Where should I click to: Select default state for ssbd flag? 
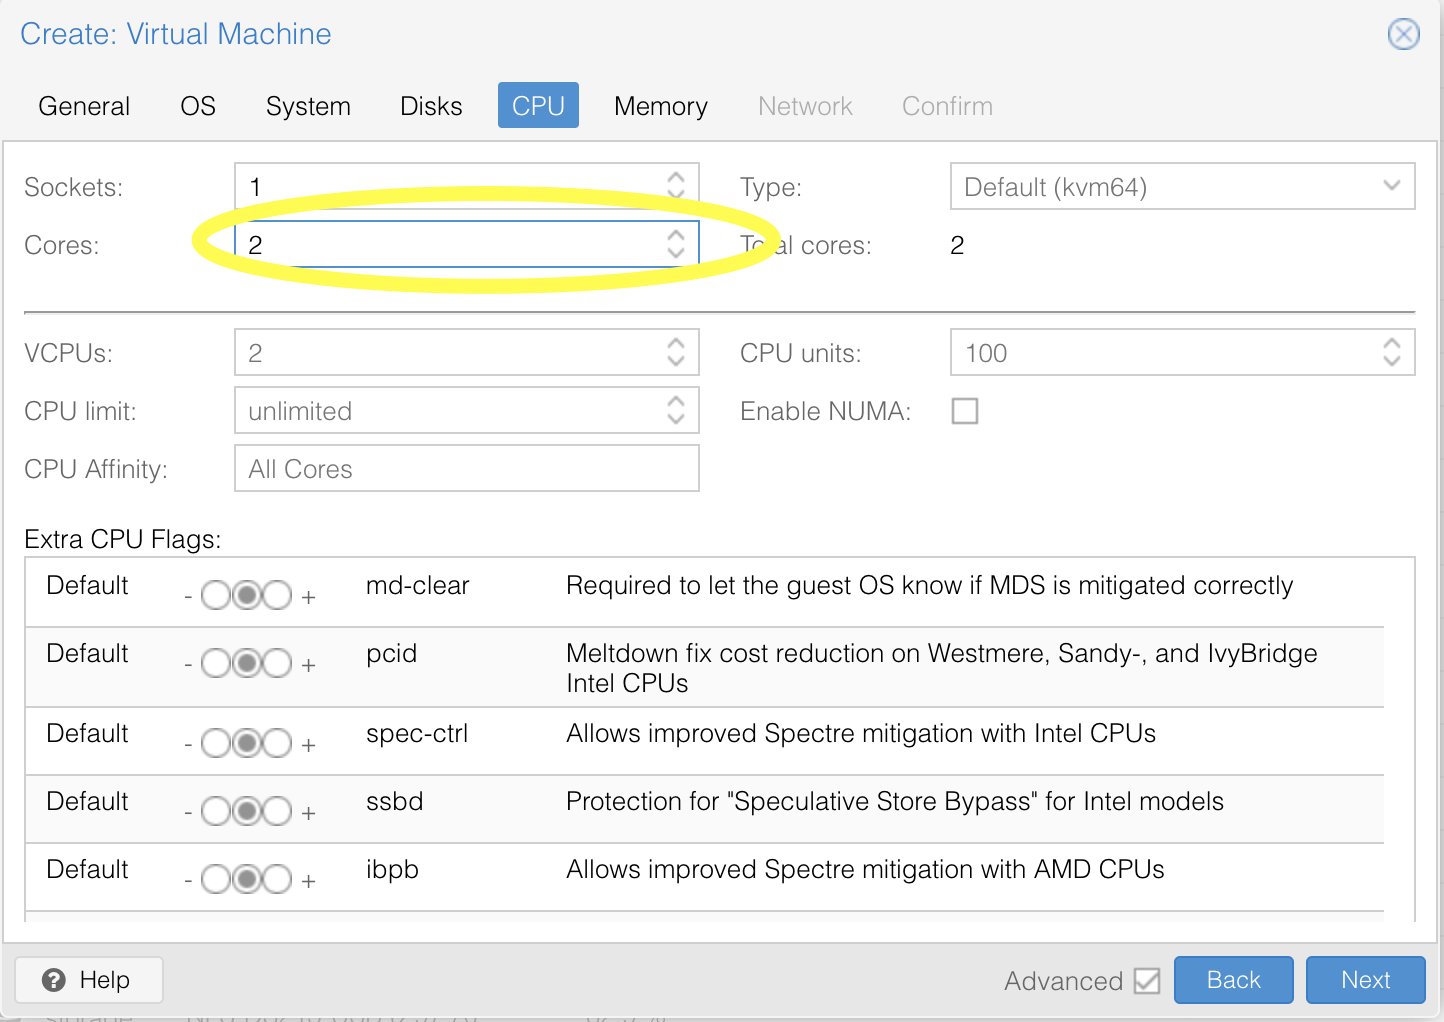(247, 812)
